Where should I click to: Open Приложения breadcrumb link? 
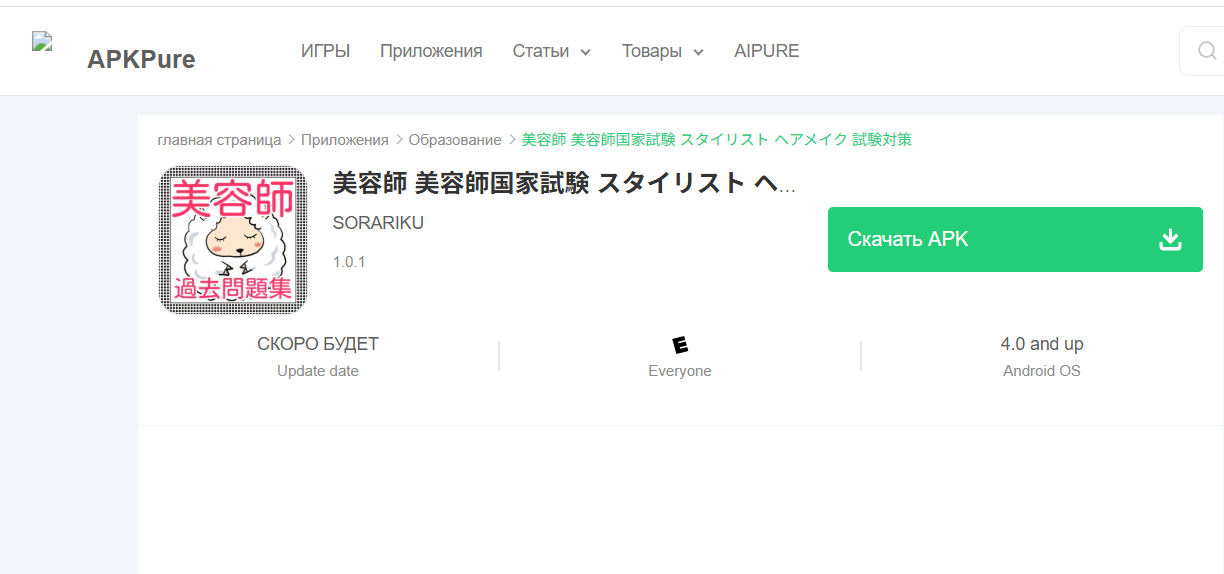pyautogui.click(x=345, y=140)
